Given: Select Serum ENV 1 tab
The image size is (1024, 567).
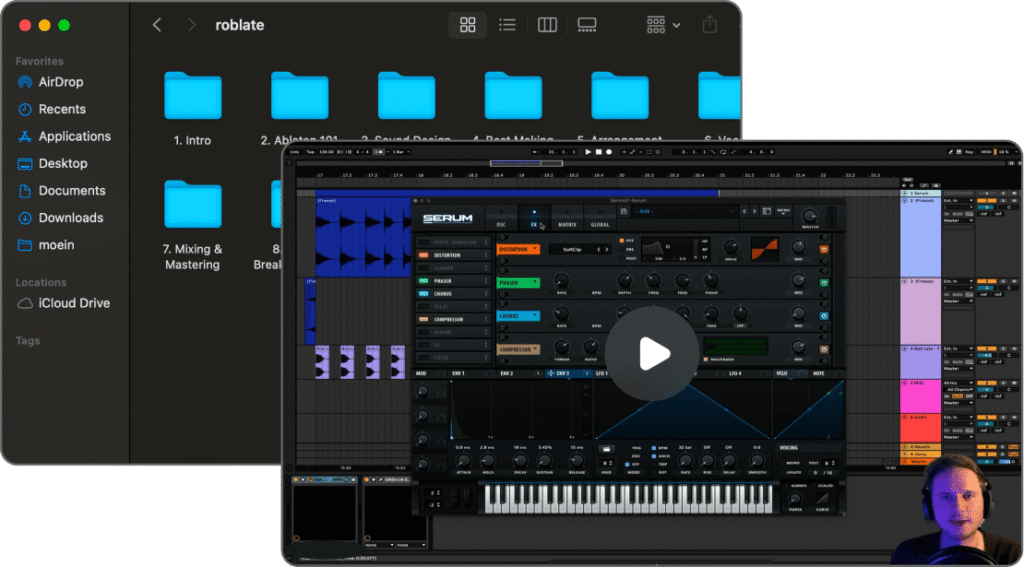Looking at the screenshot, I should [459, 374].
